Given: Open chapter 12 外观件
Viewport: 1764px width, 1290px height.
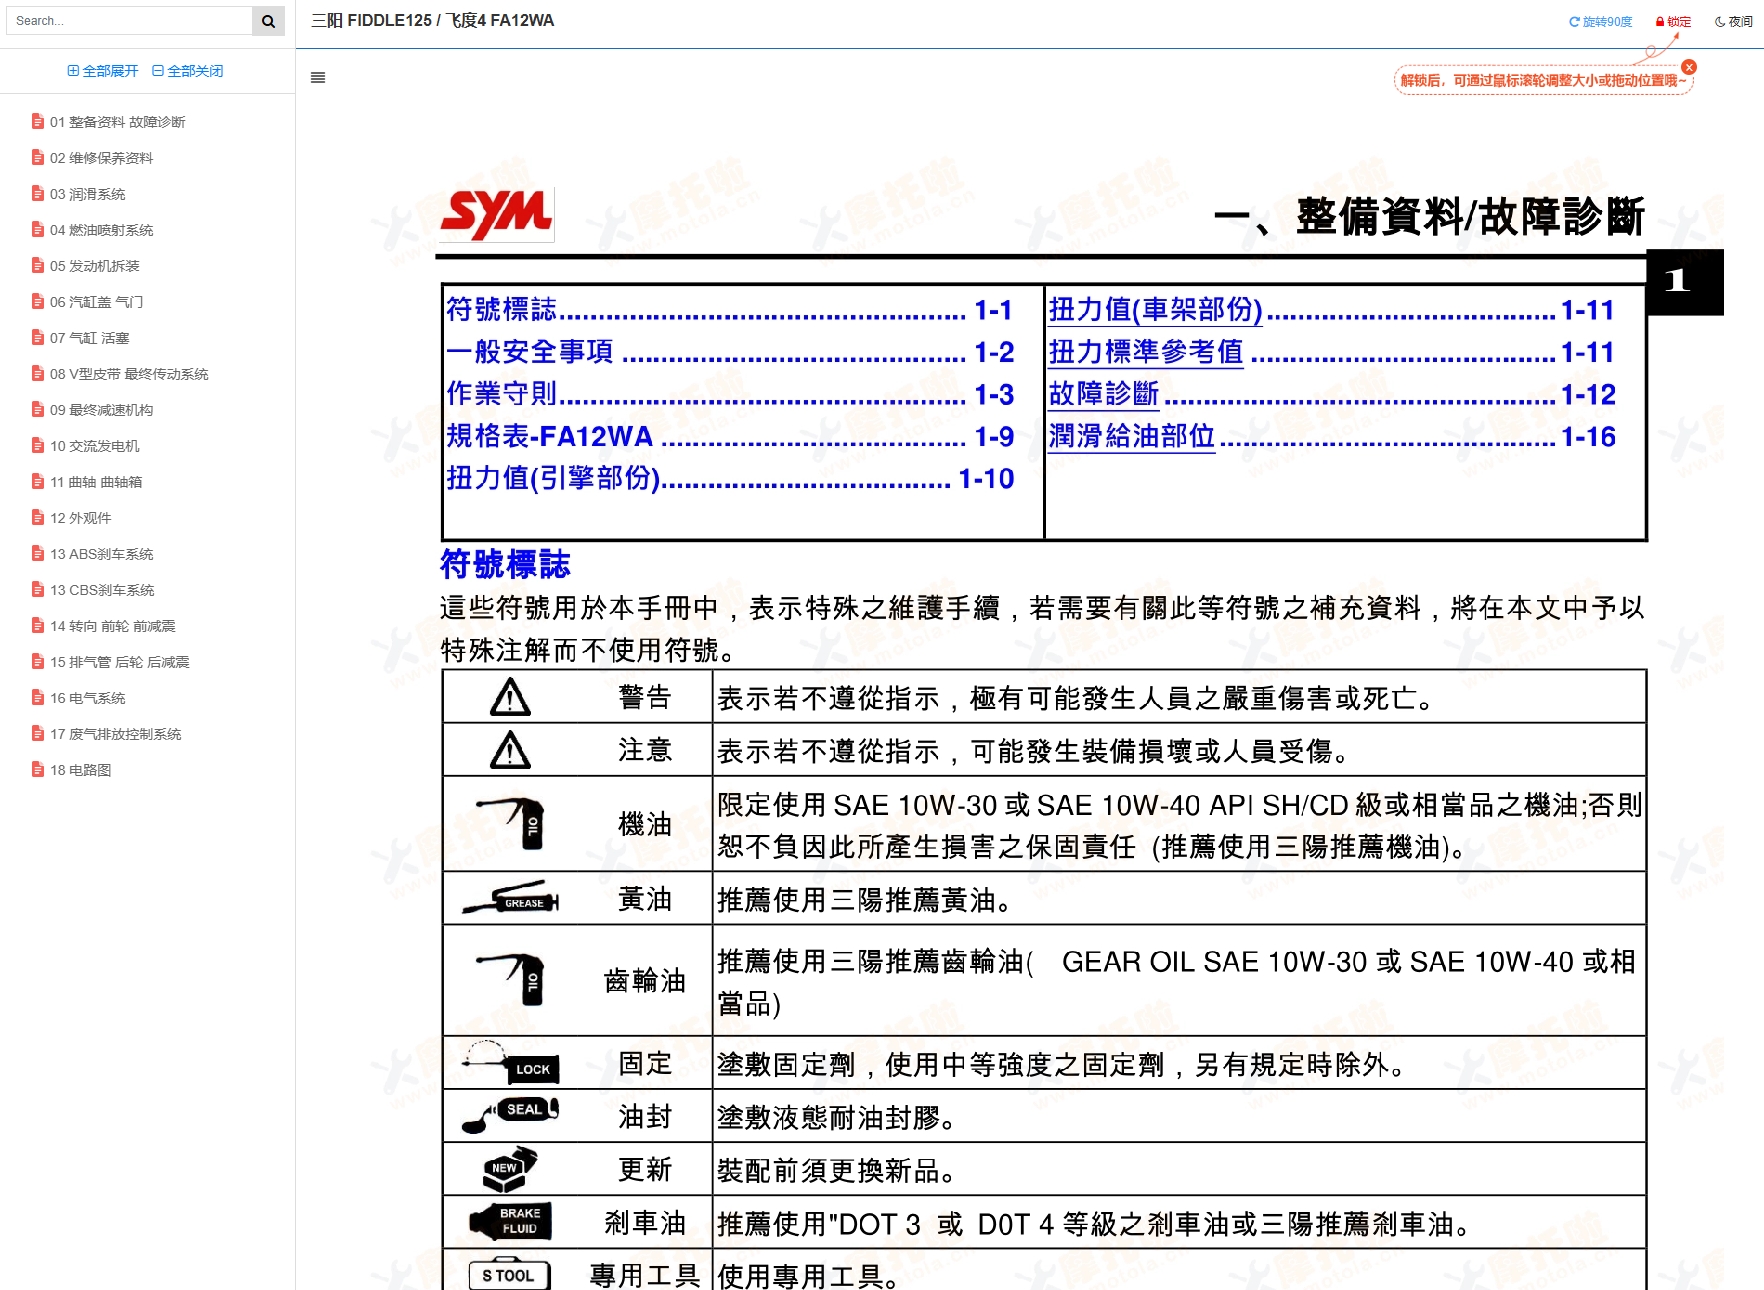Looking at the screenshot, I should tap(71, 518).
